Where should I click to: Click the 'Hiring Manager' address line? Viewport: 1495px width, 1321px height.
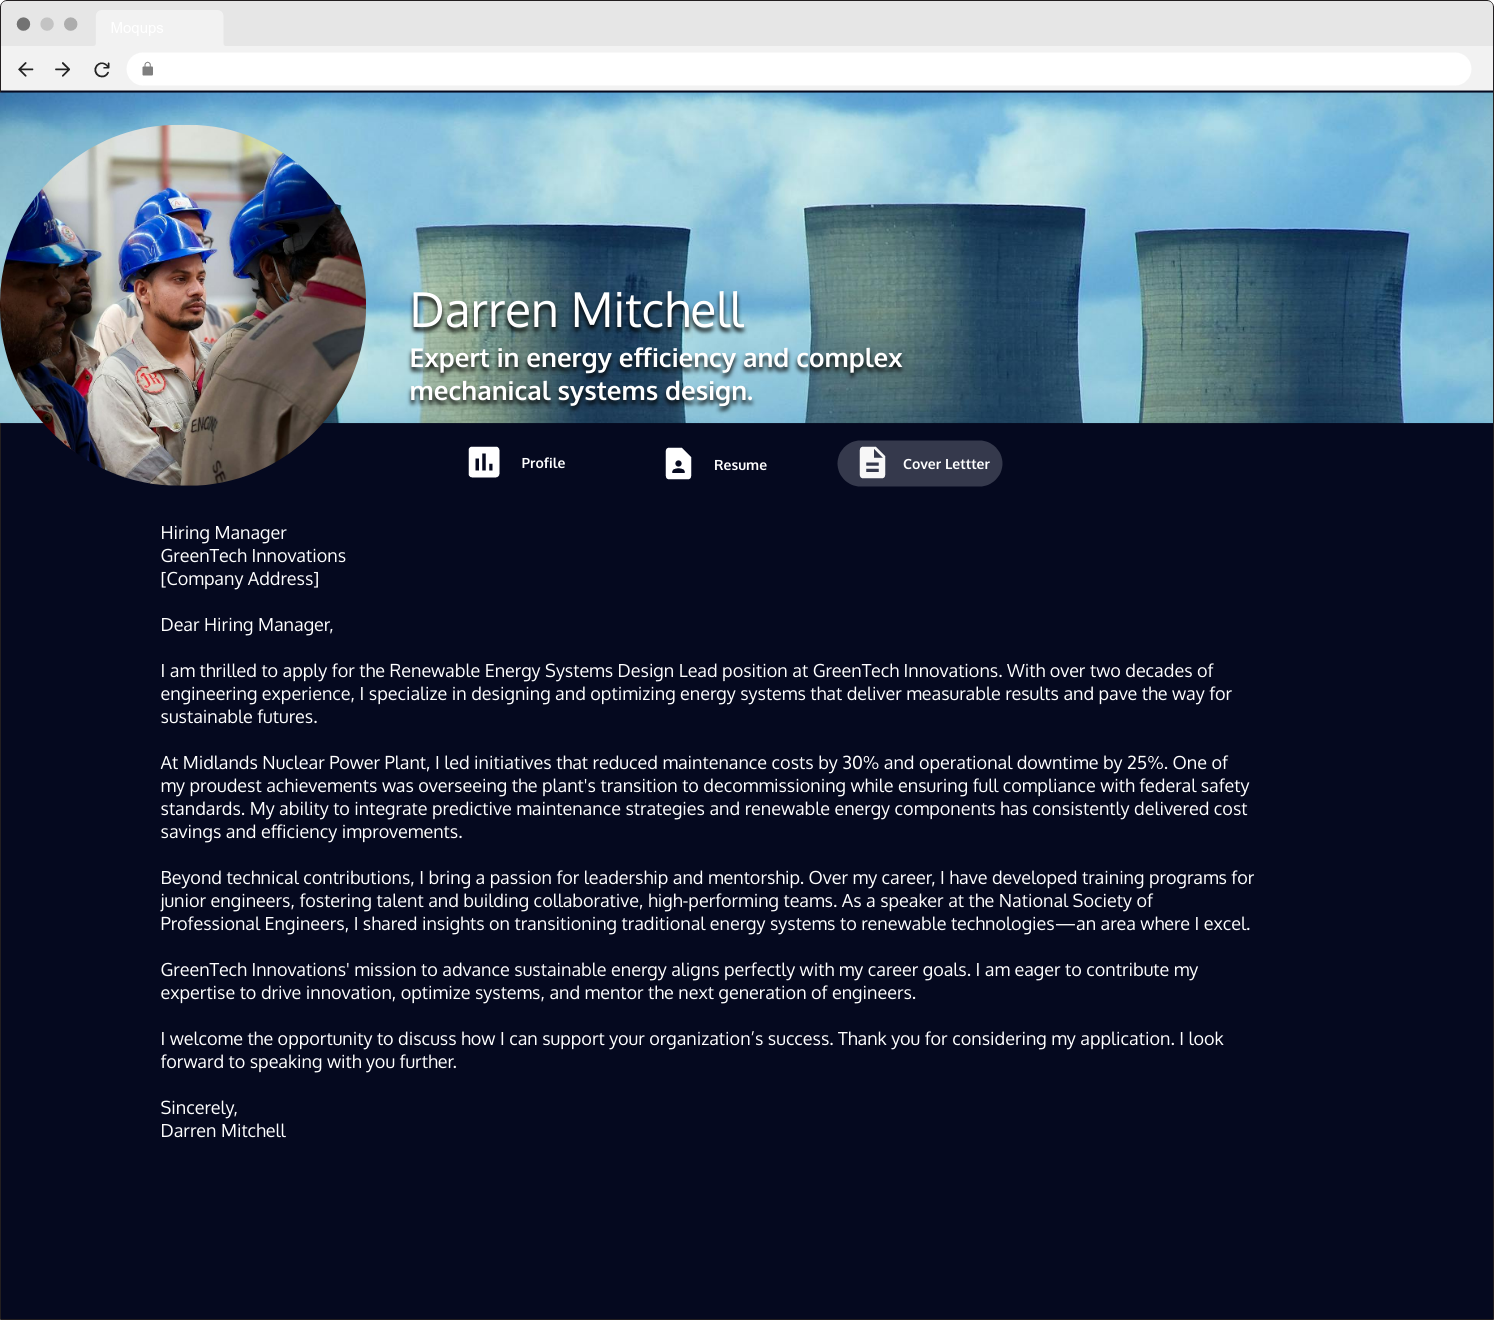pos(224,533)
